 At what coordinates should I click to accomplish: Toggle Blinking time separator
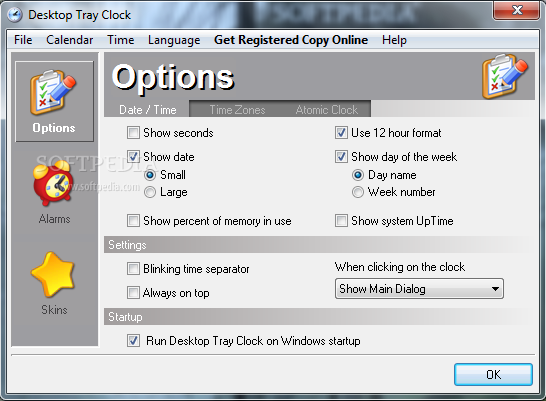(133, 269)
